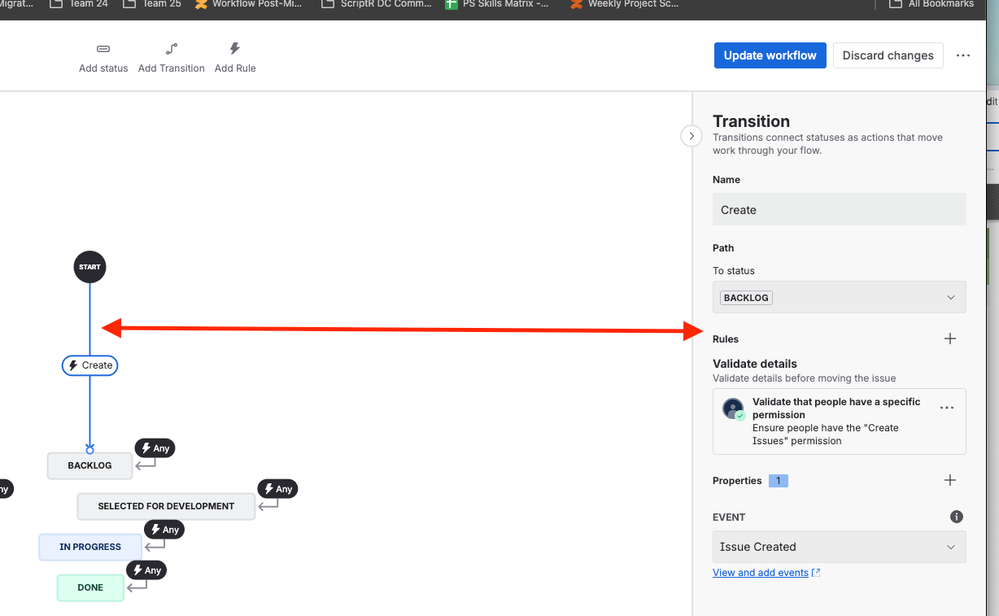
Task: Add a new rule with the plus icon
Action: [x=950, y=338]
